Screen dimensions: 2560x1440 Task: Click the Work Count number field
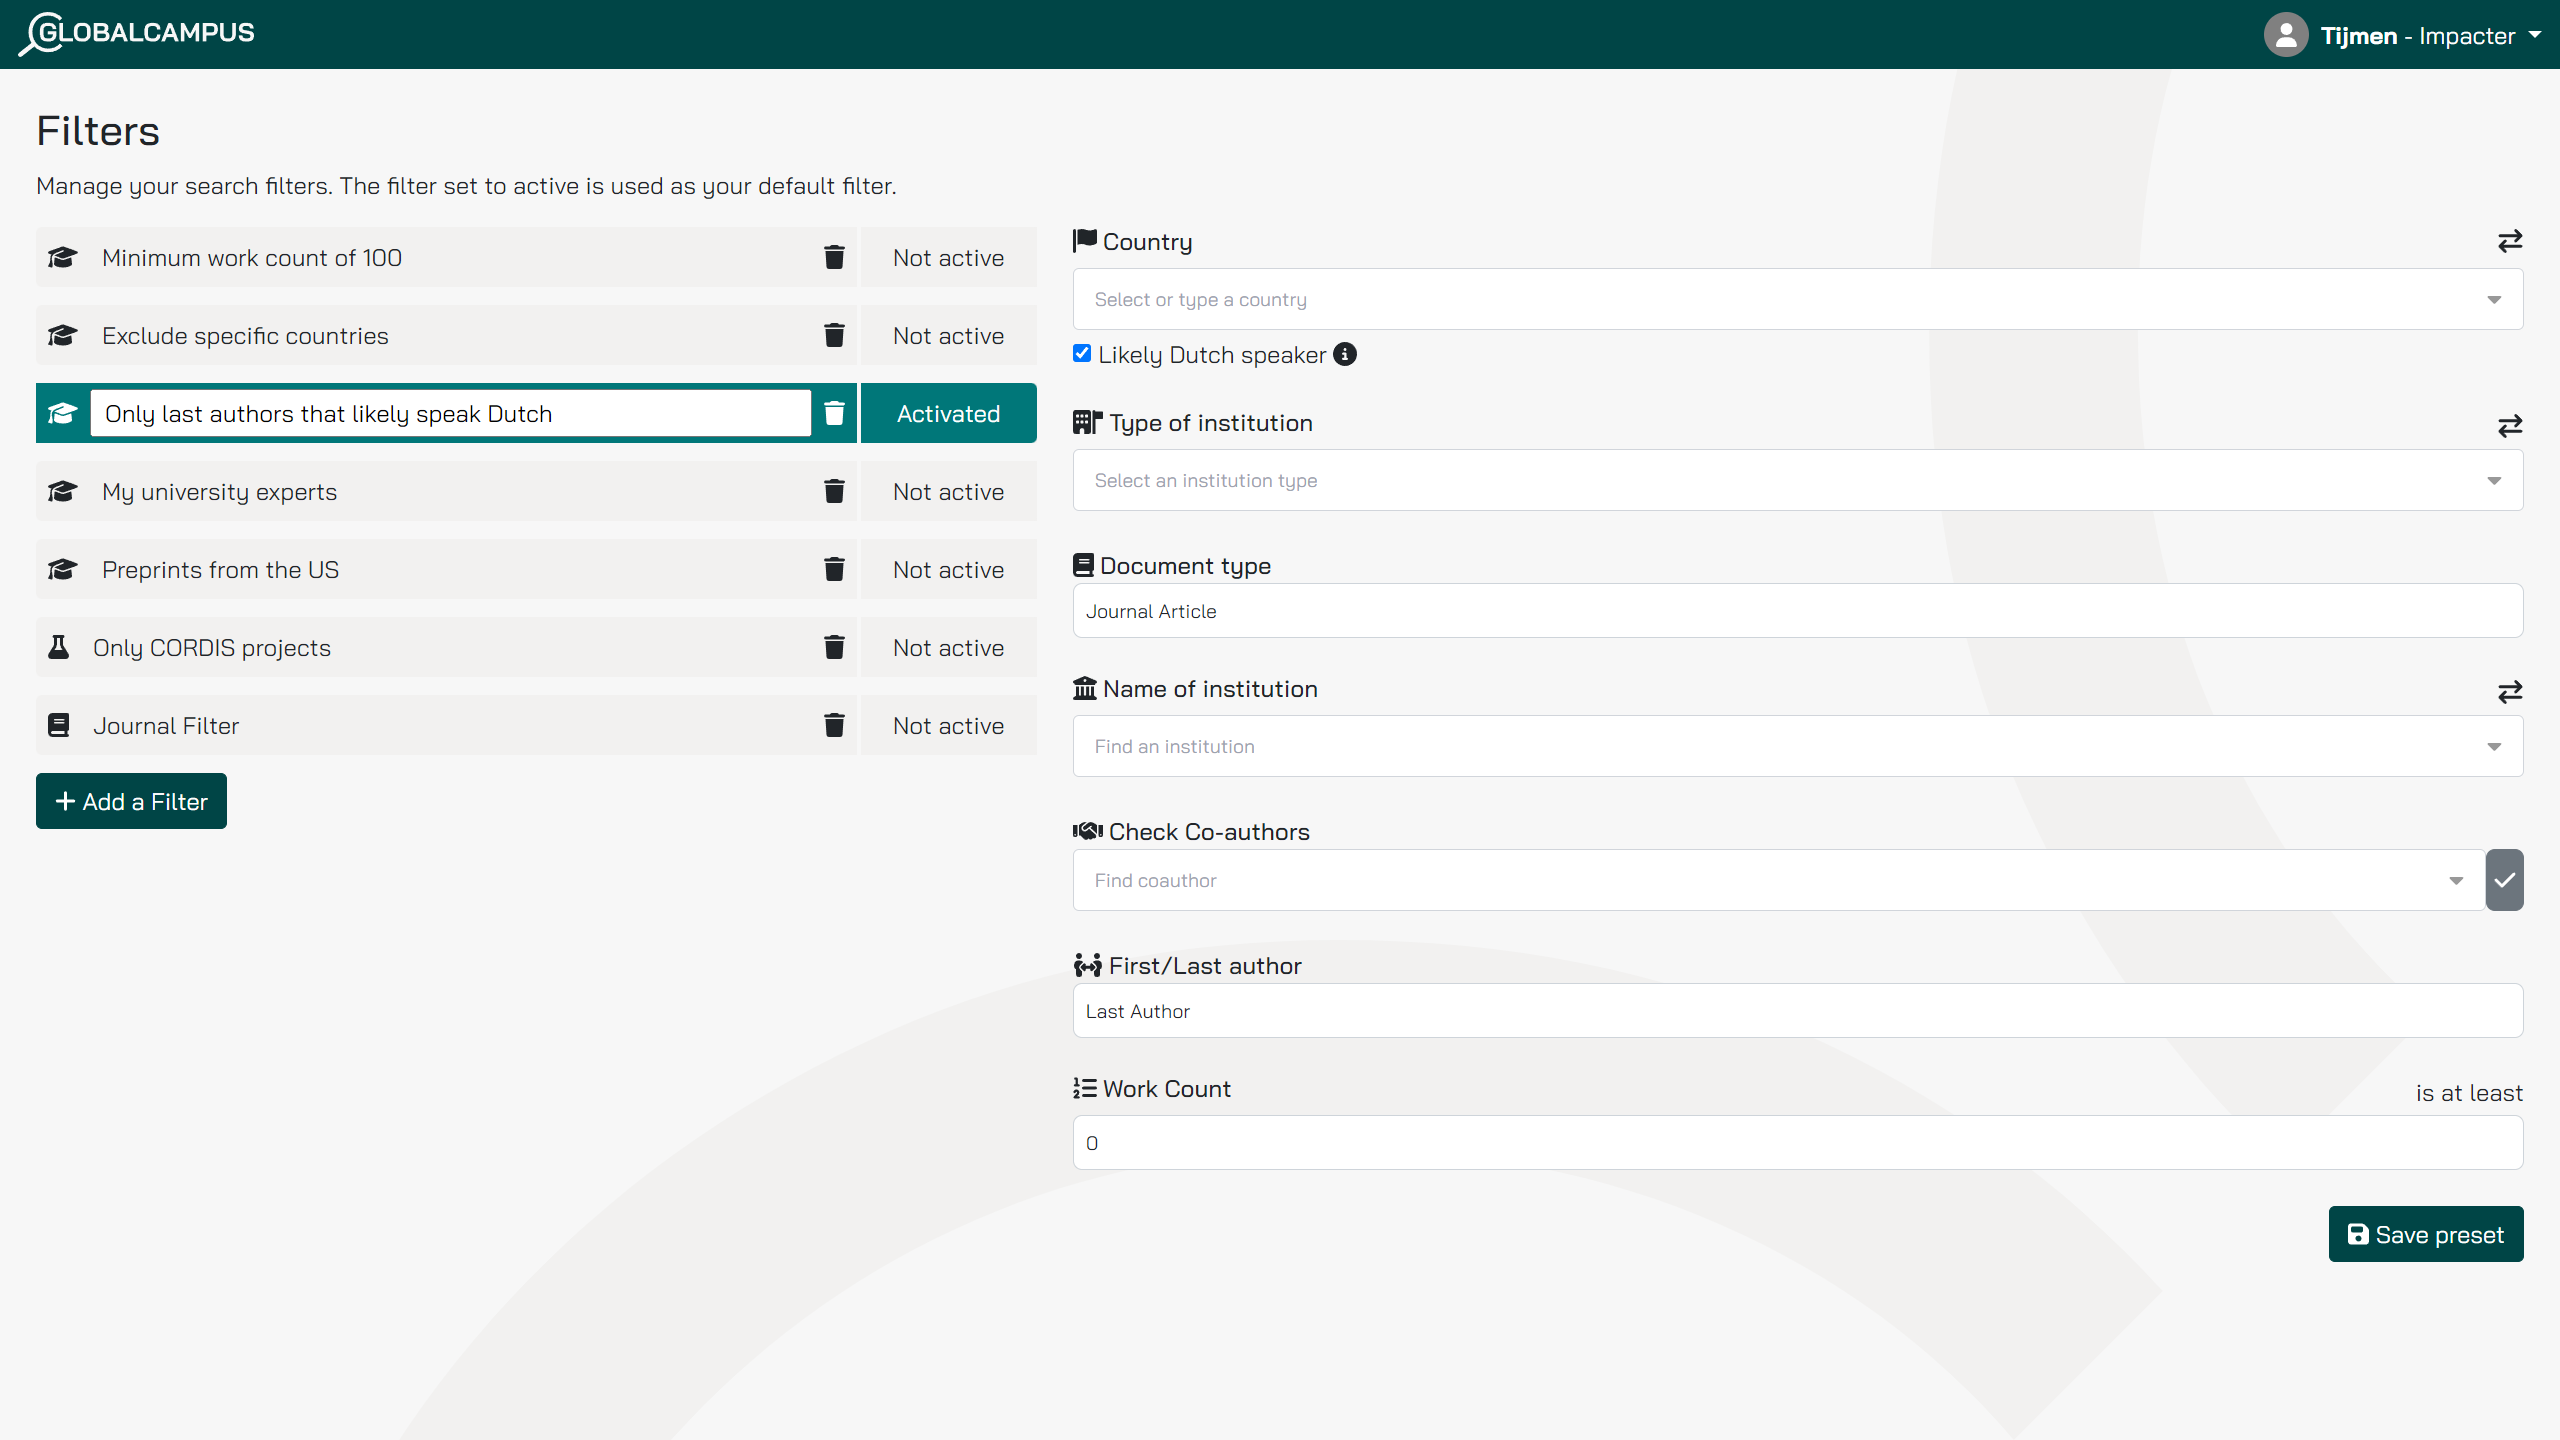(x=1797, y=1142)
